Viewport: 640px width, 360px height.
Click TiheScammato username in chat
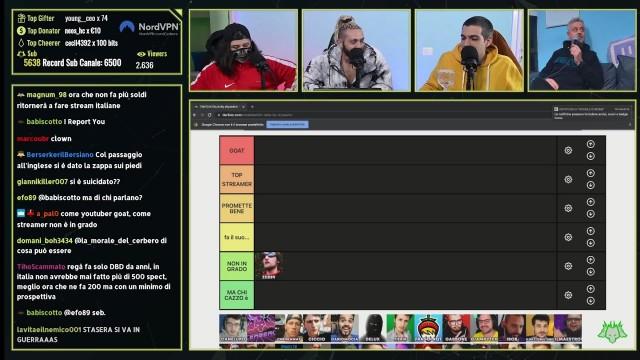[41, 267]
